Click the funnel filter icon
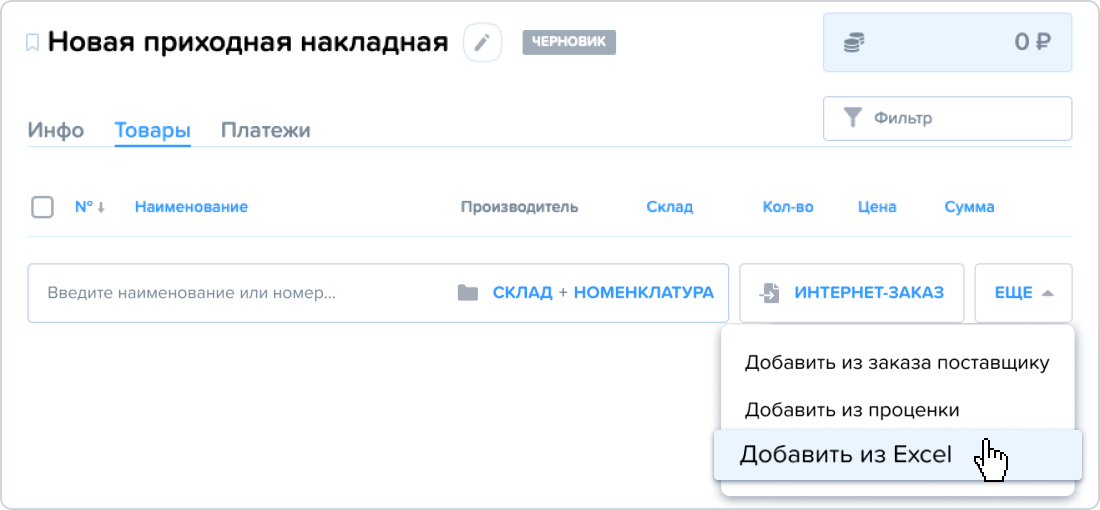The image size is (1100, 510). [x=852, y=118]
